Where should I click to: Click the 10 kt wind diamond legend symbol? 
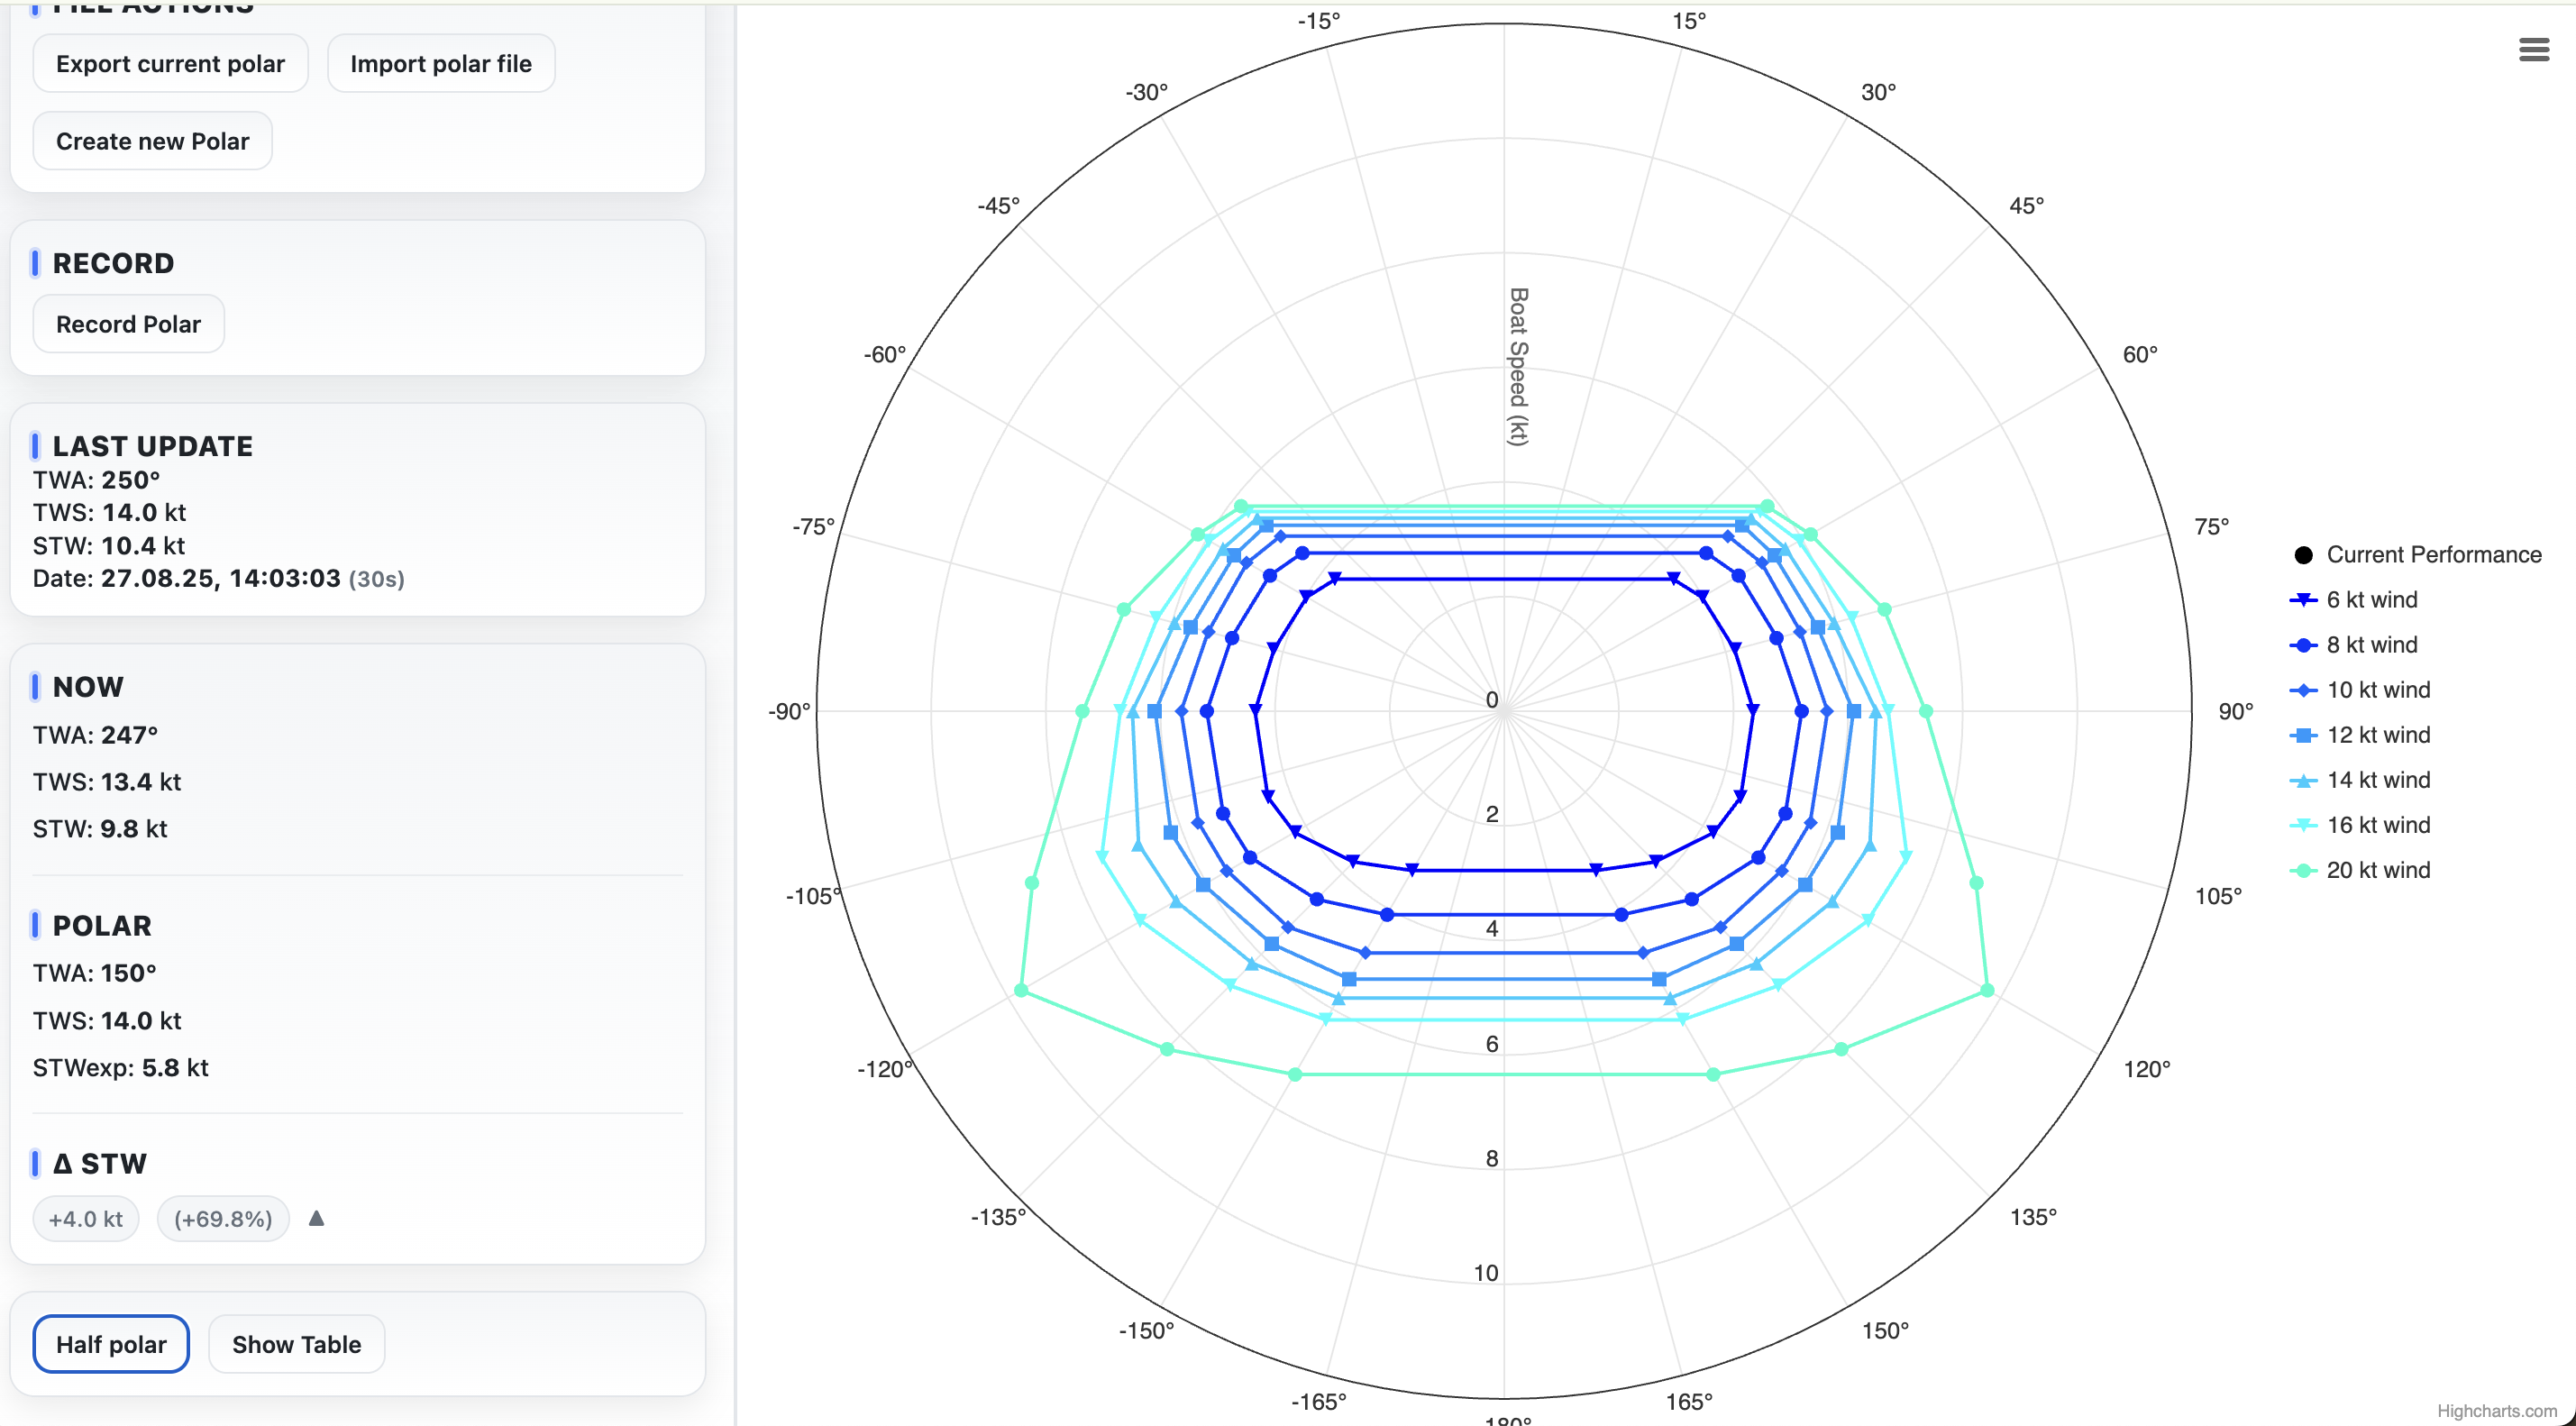click(x=2303, y=690)
